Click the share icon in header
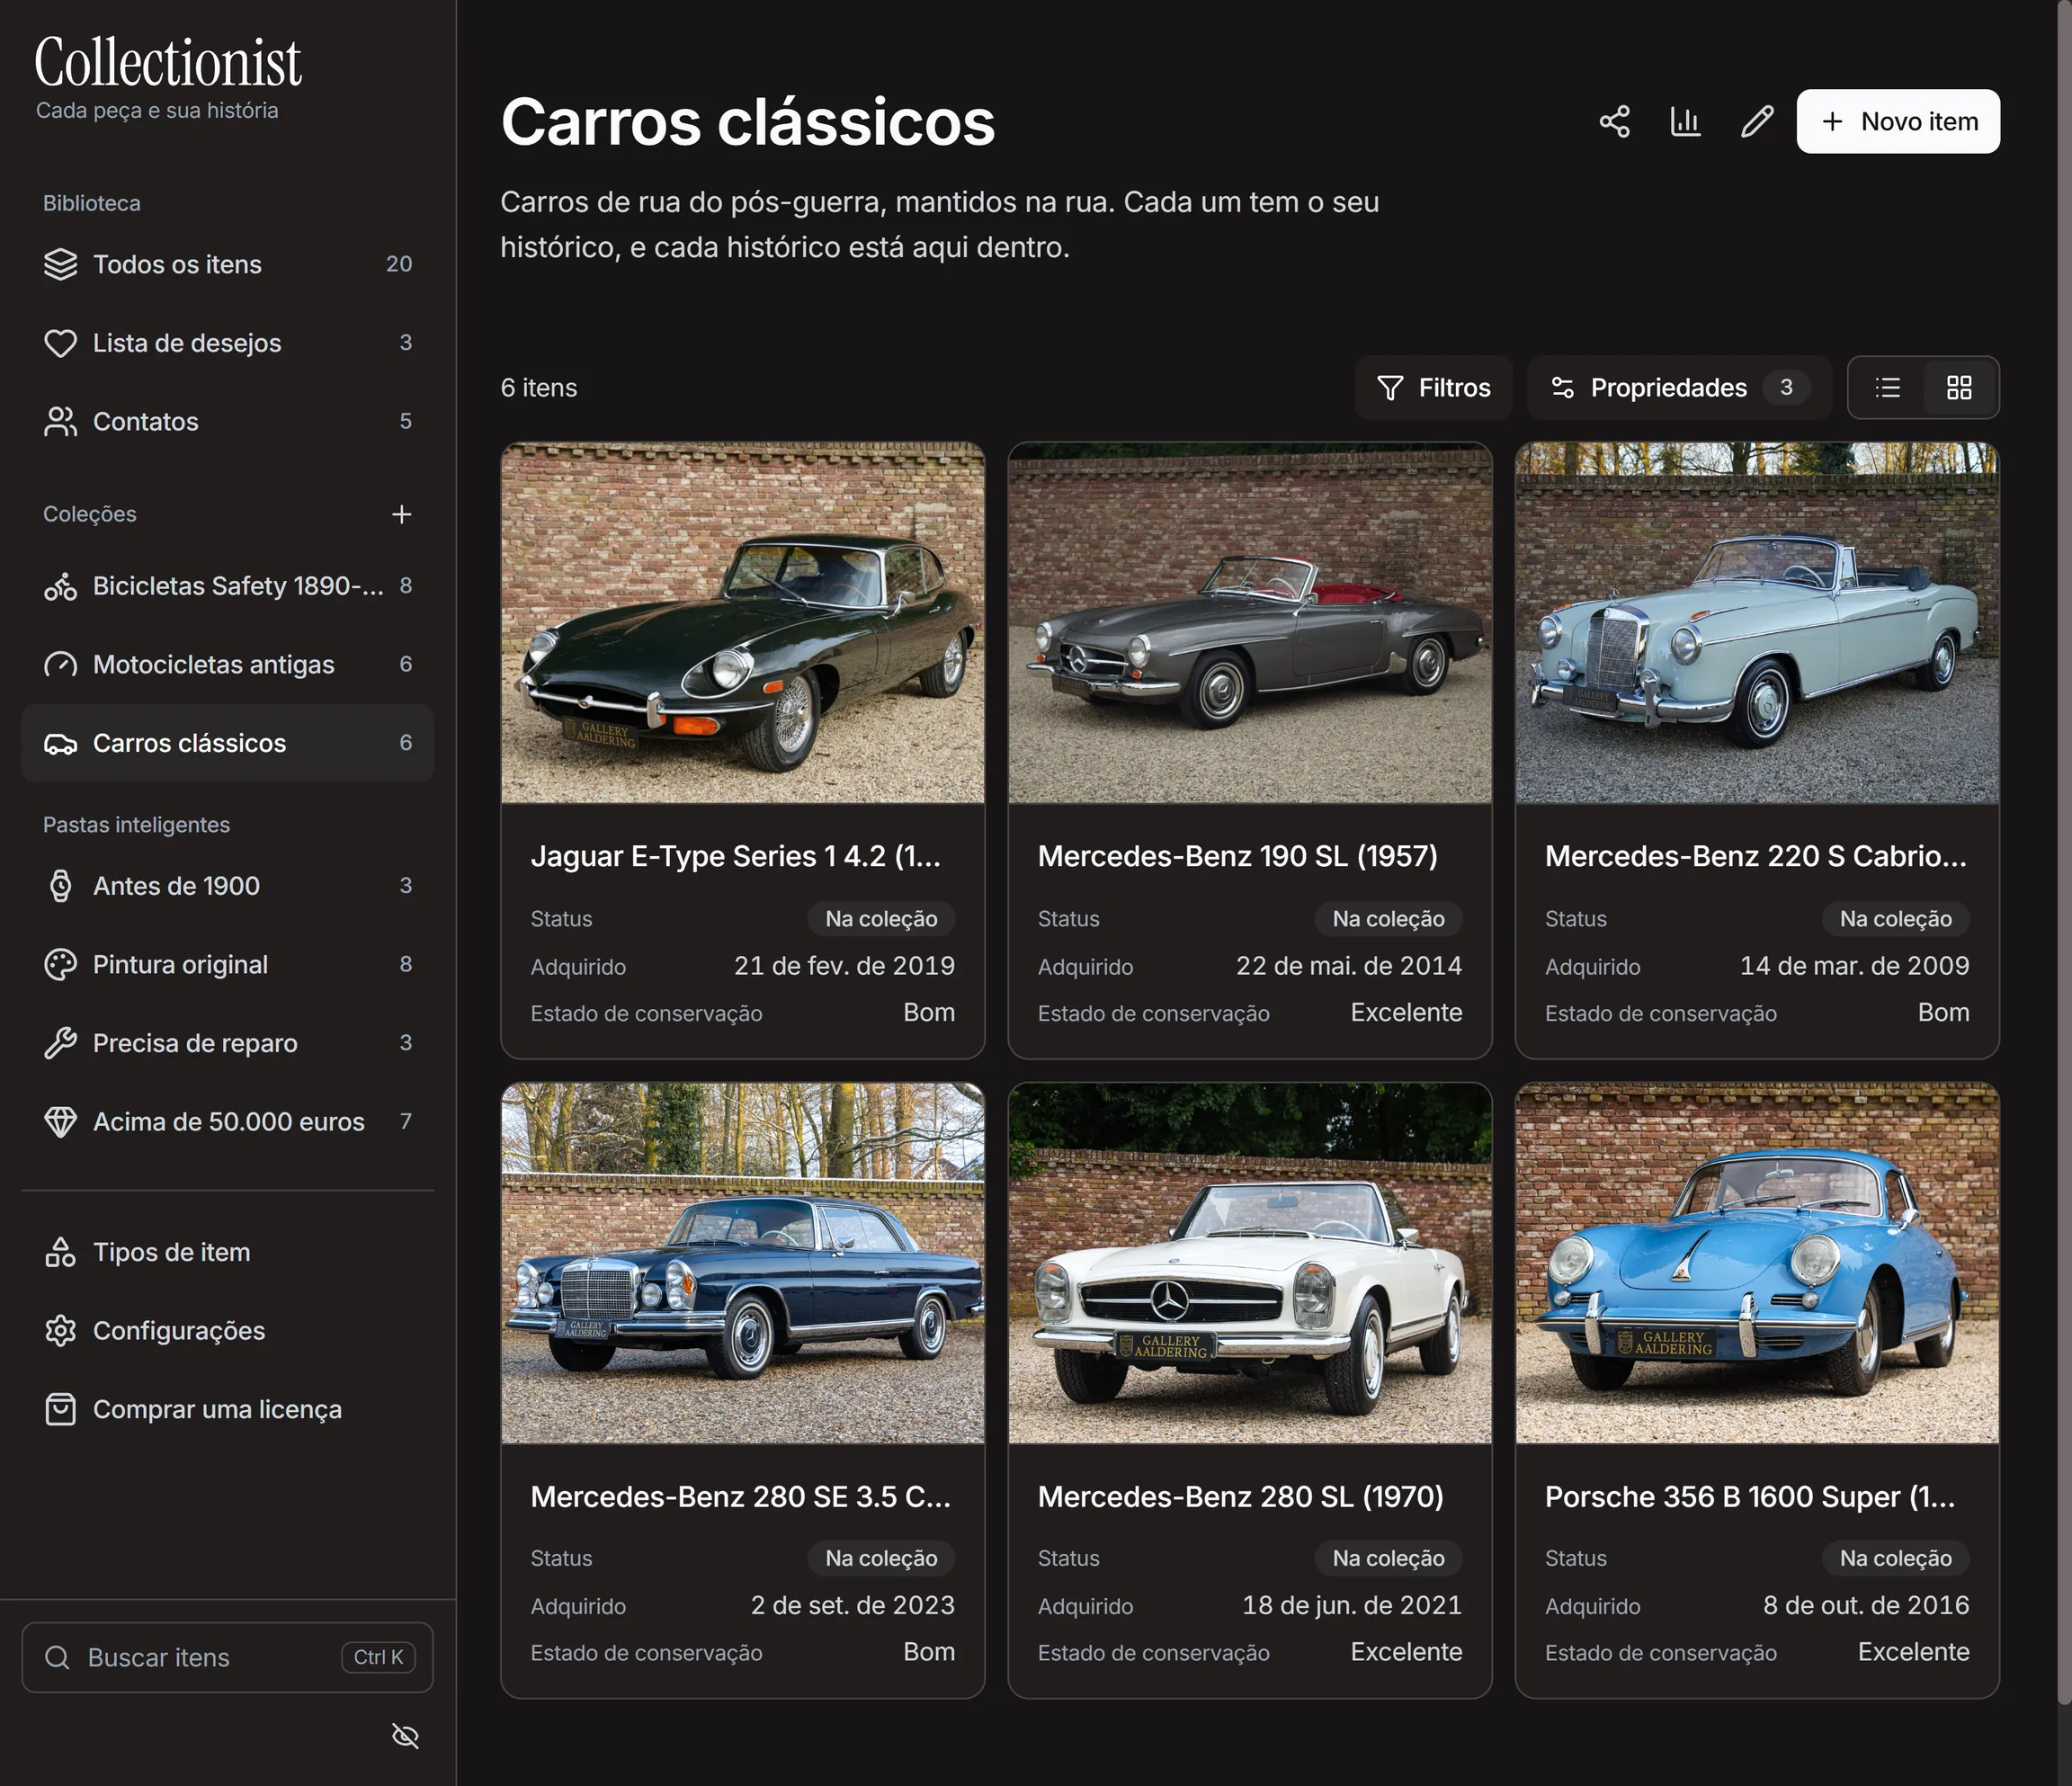Screen dimensions: 2072x1786 [1614, 121]
